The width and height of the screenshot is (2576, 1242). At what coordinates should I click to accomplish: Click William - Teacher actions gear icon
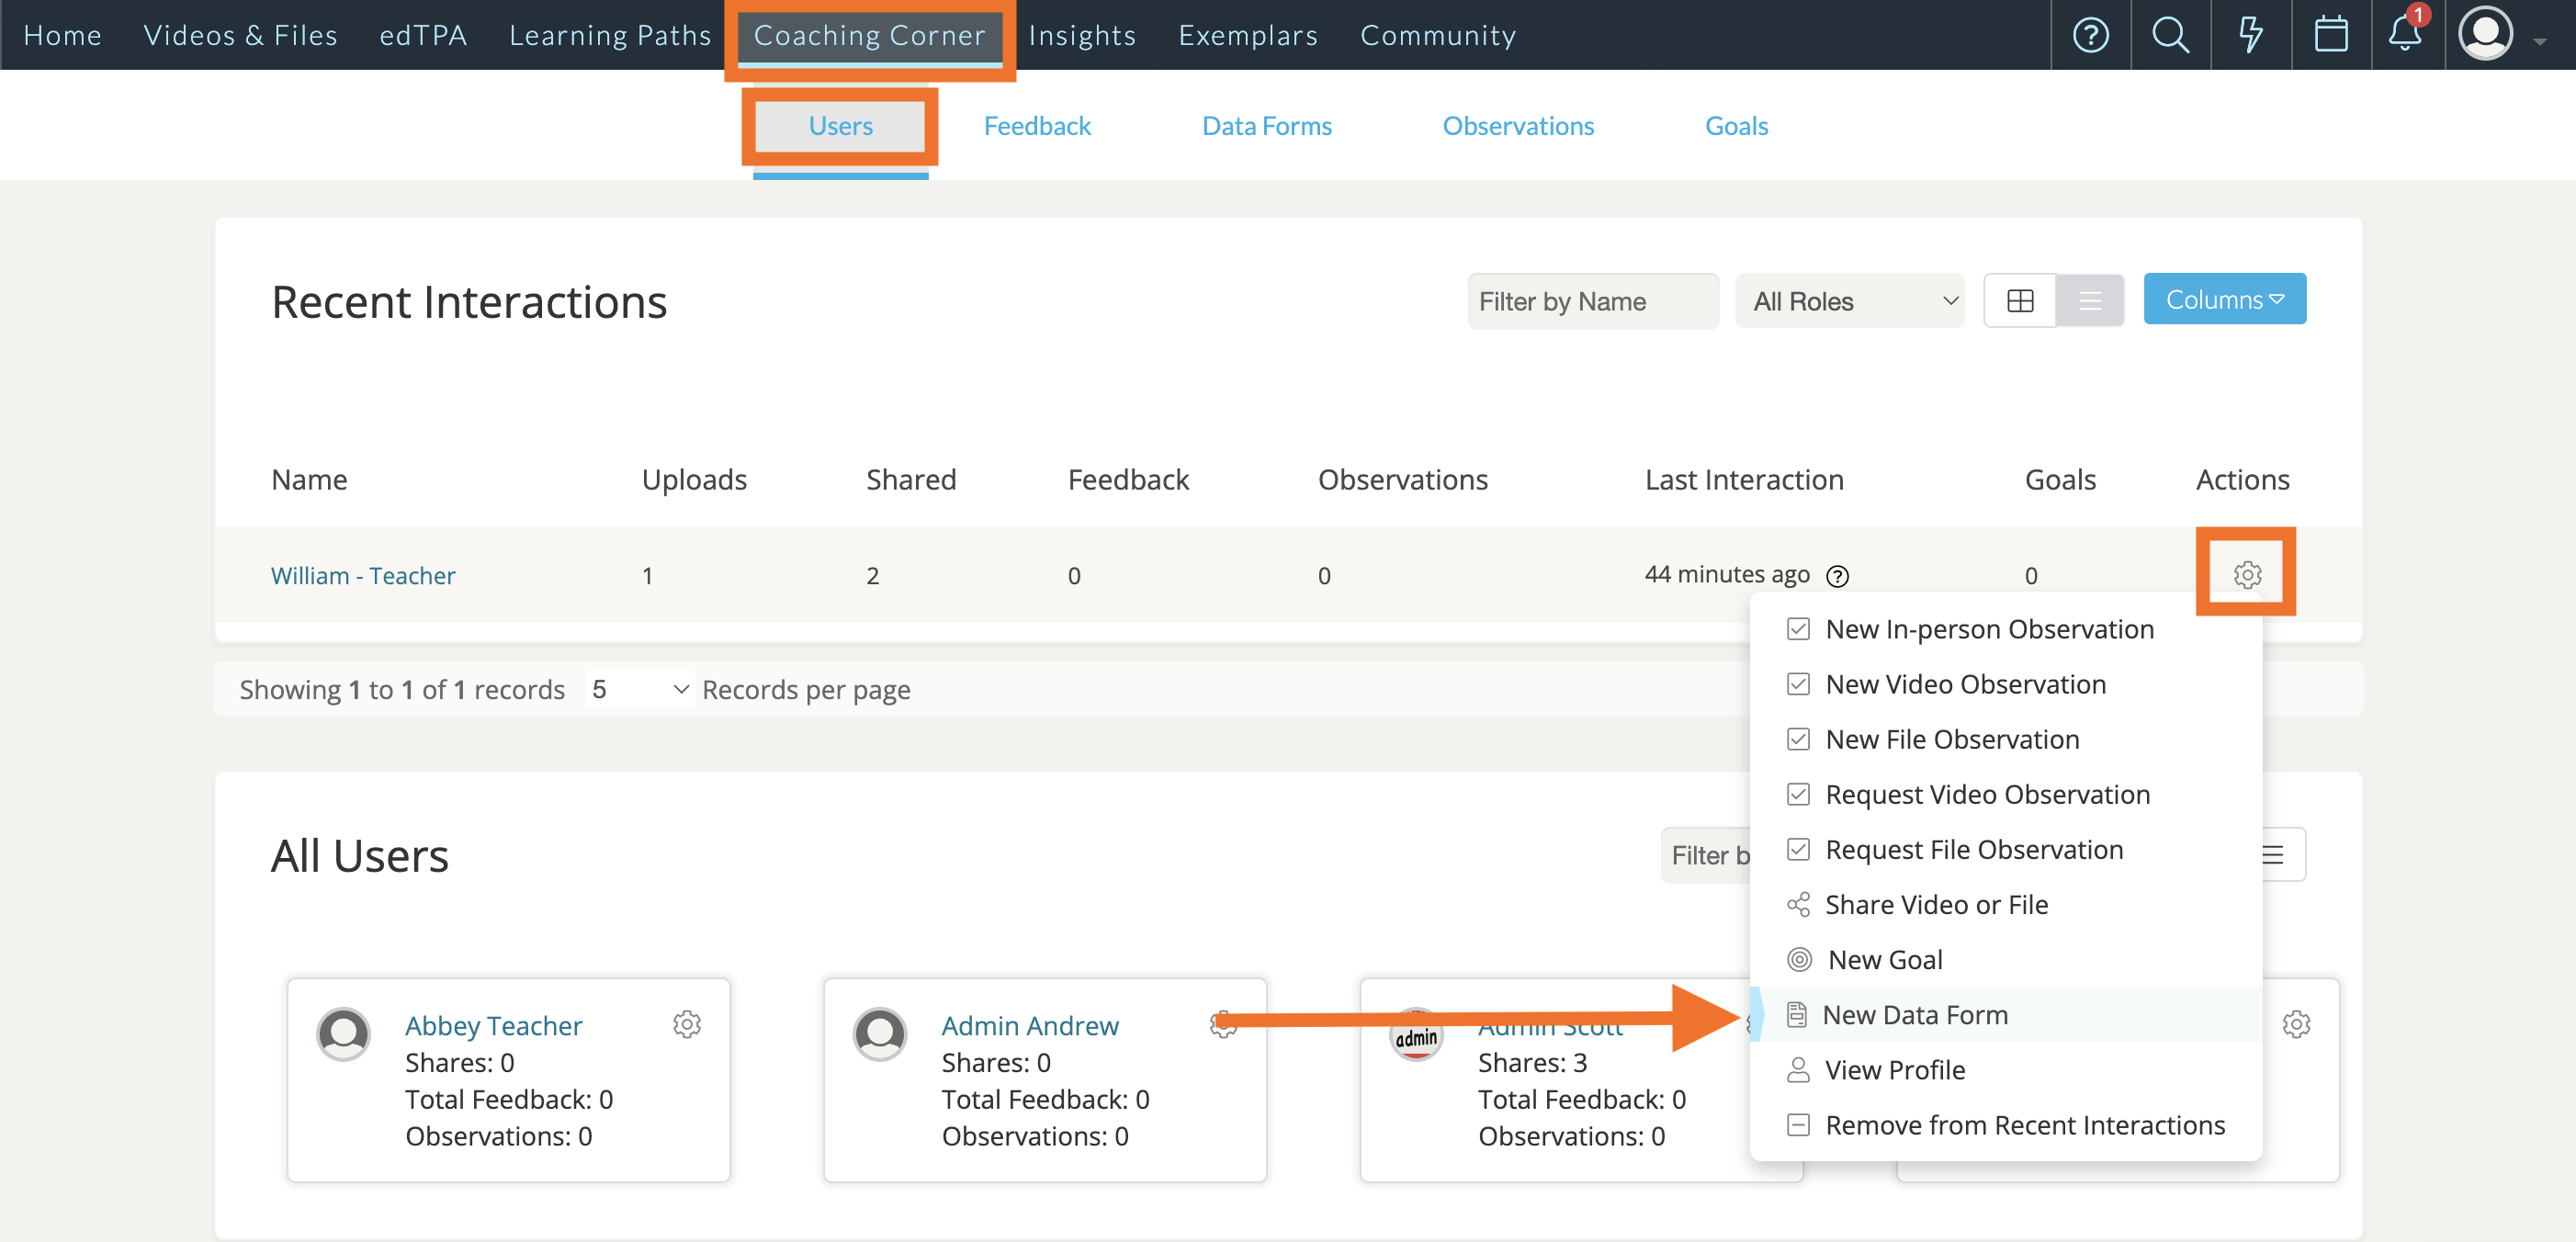coord(2247,575)
